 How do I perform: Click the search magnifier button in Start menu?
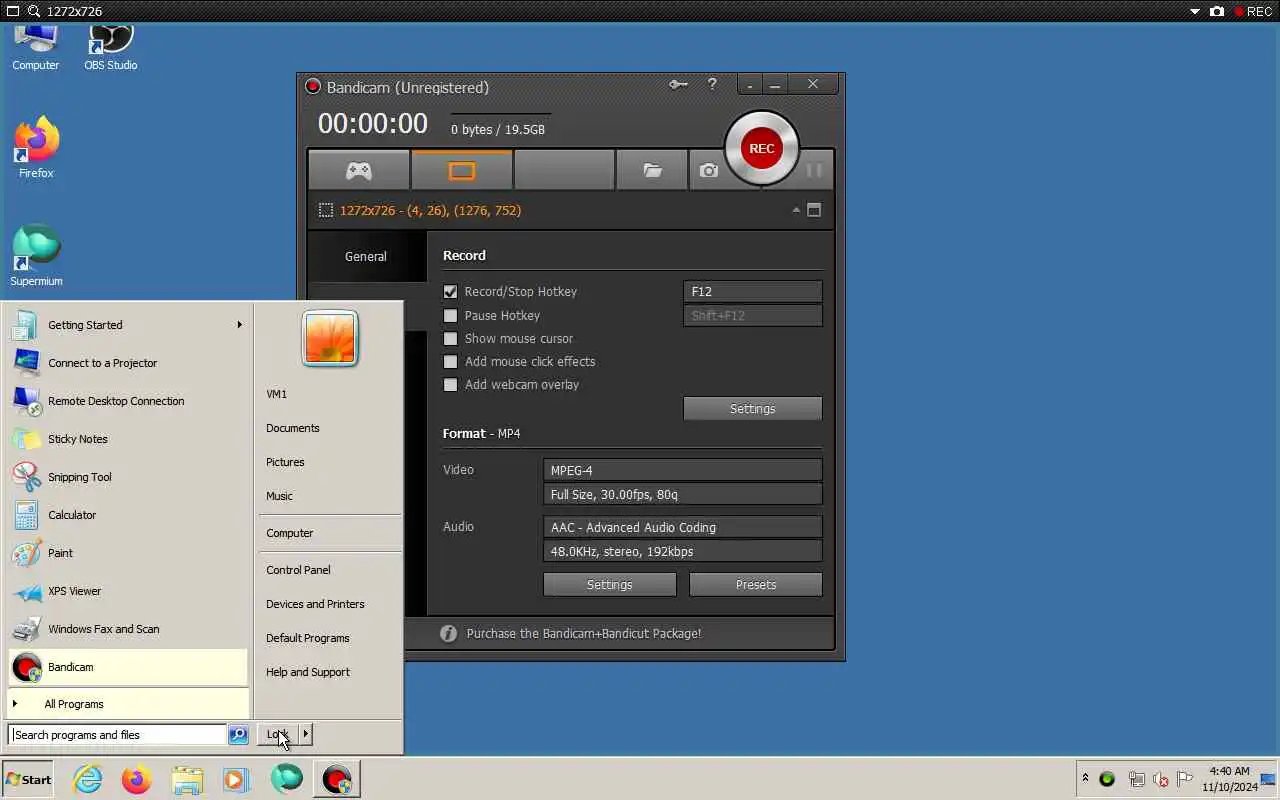click(x=238, y=735)
